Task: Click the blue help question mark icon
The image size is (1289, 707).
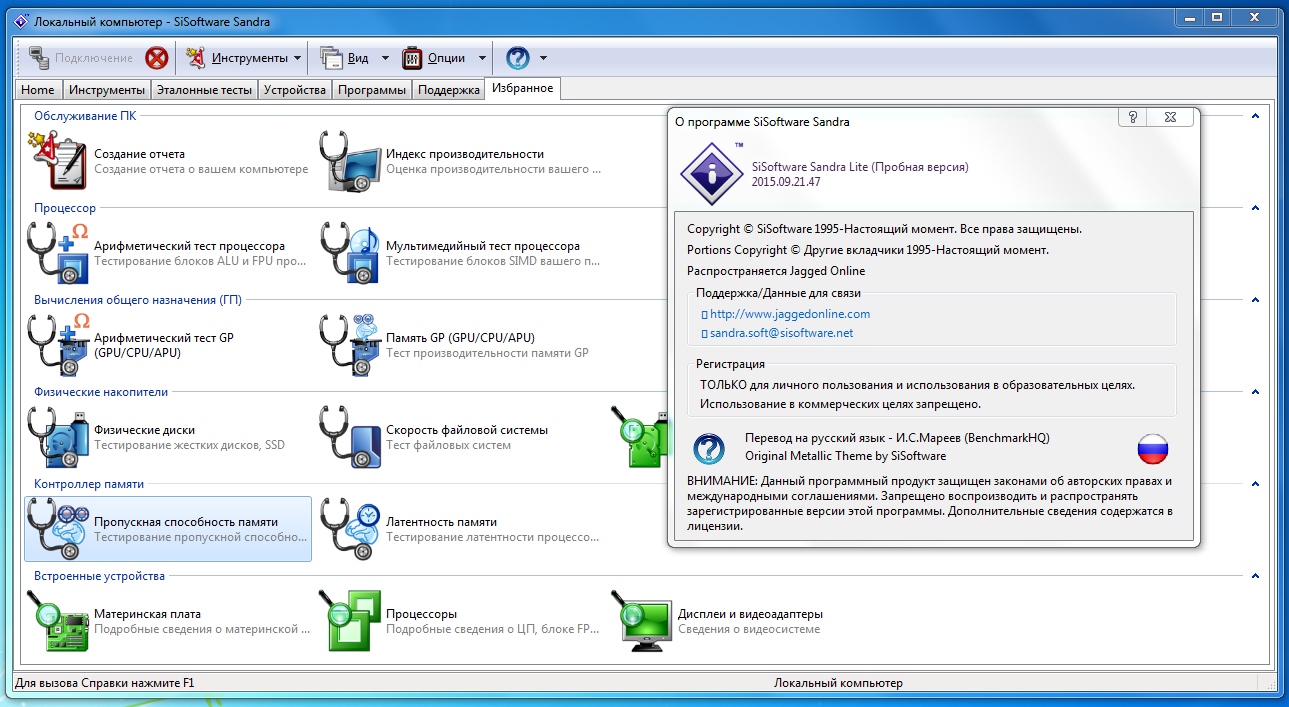Action: 518,58
